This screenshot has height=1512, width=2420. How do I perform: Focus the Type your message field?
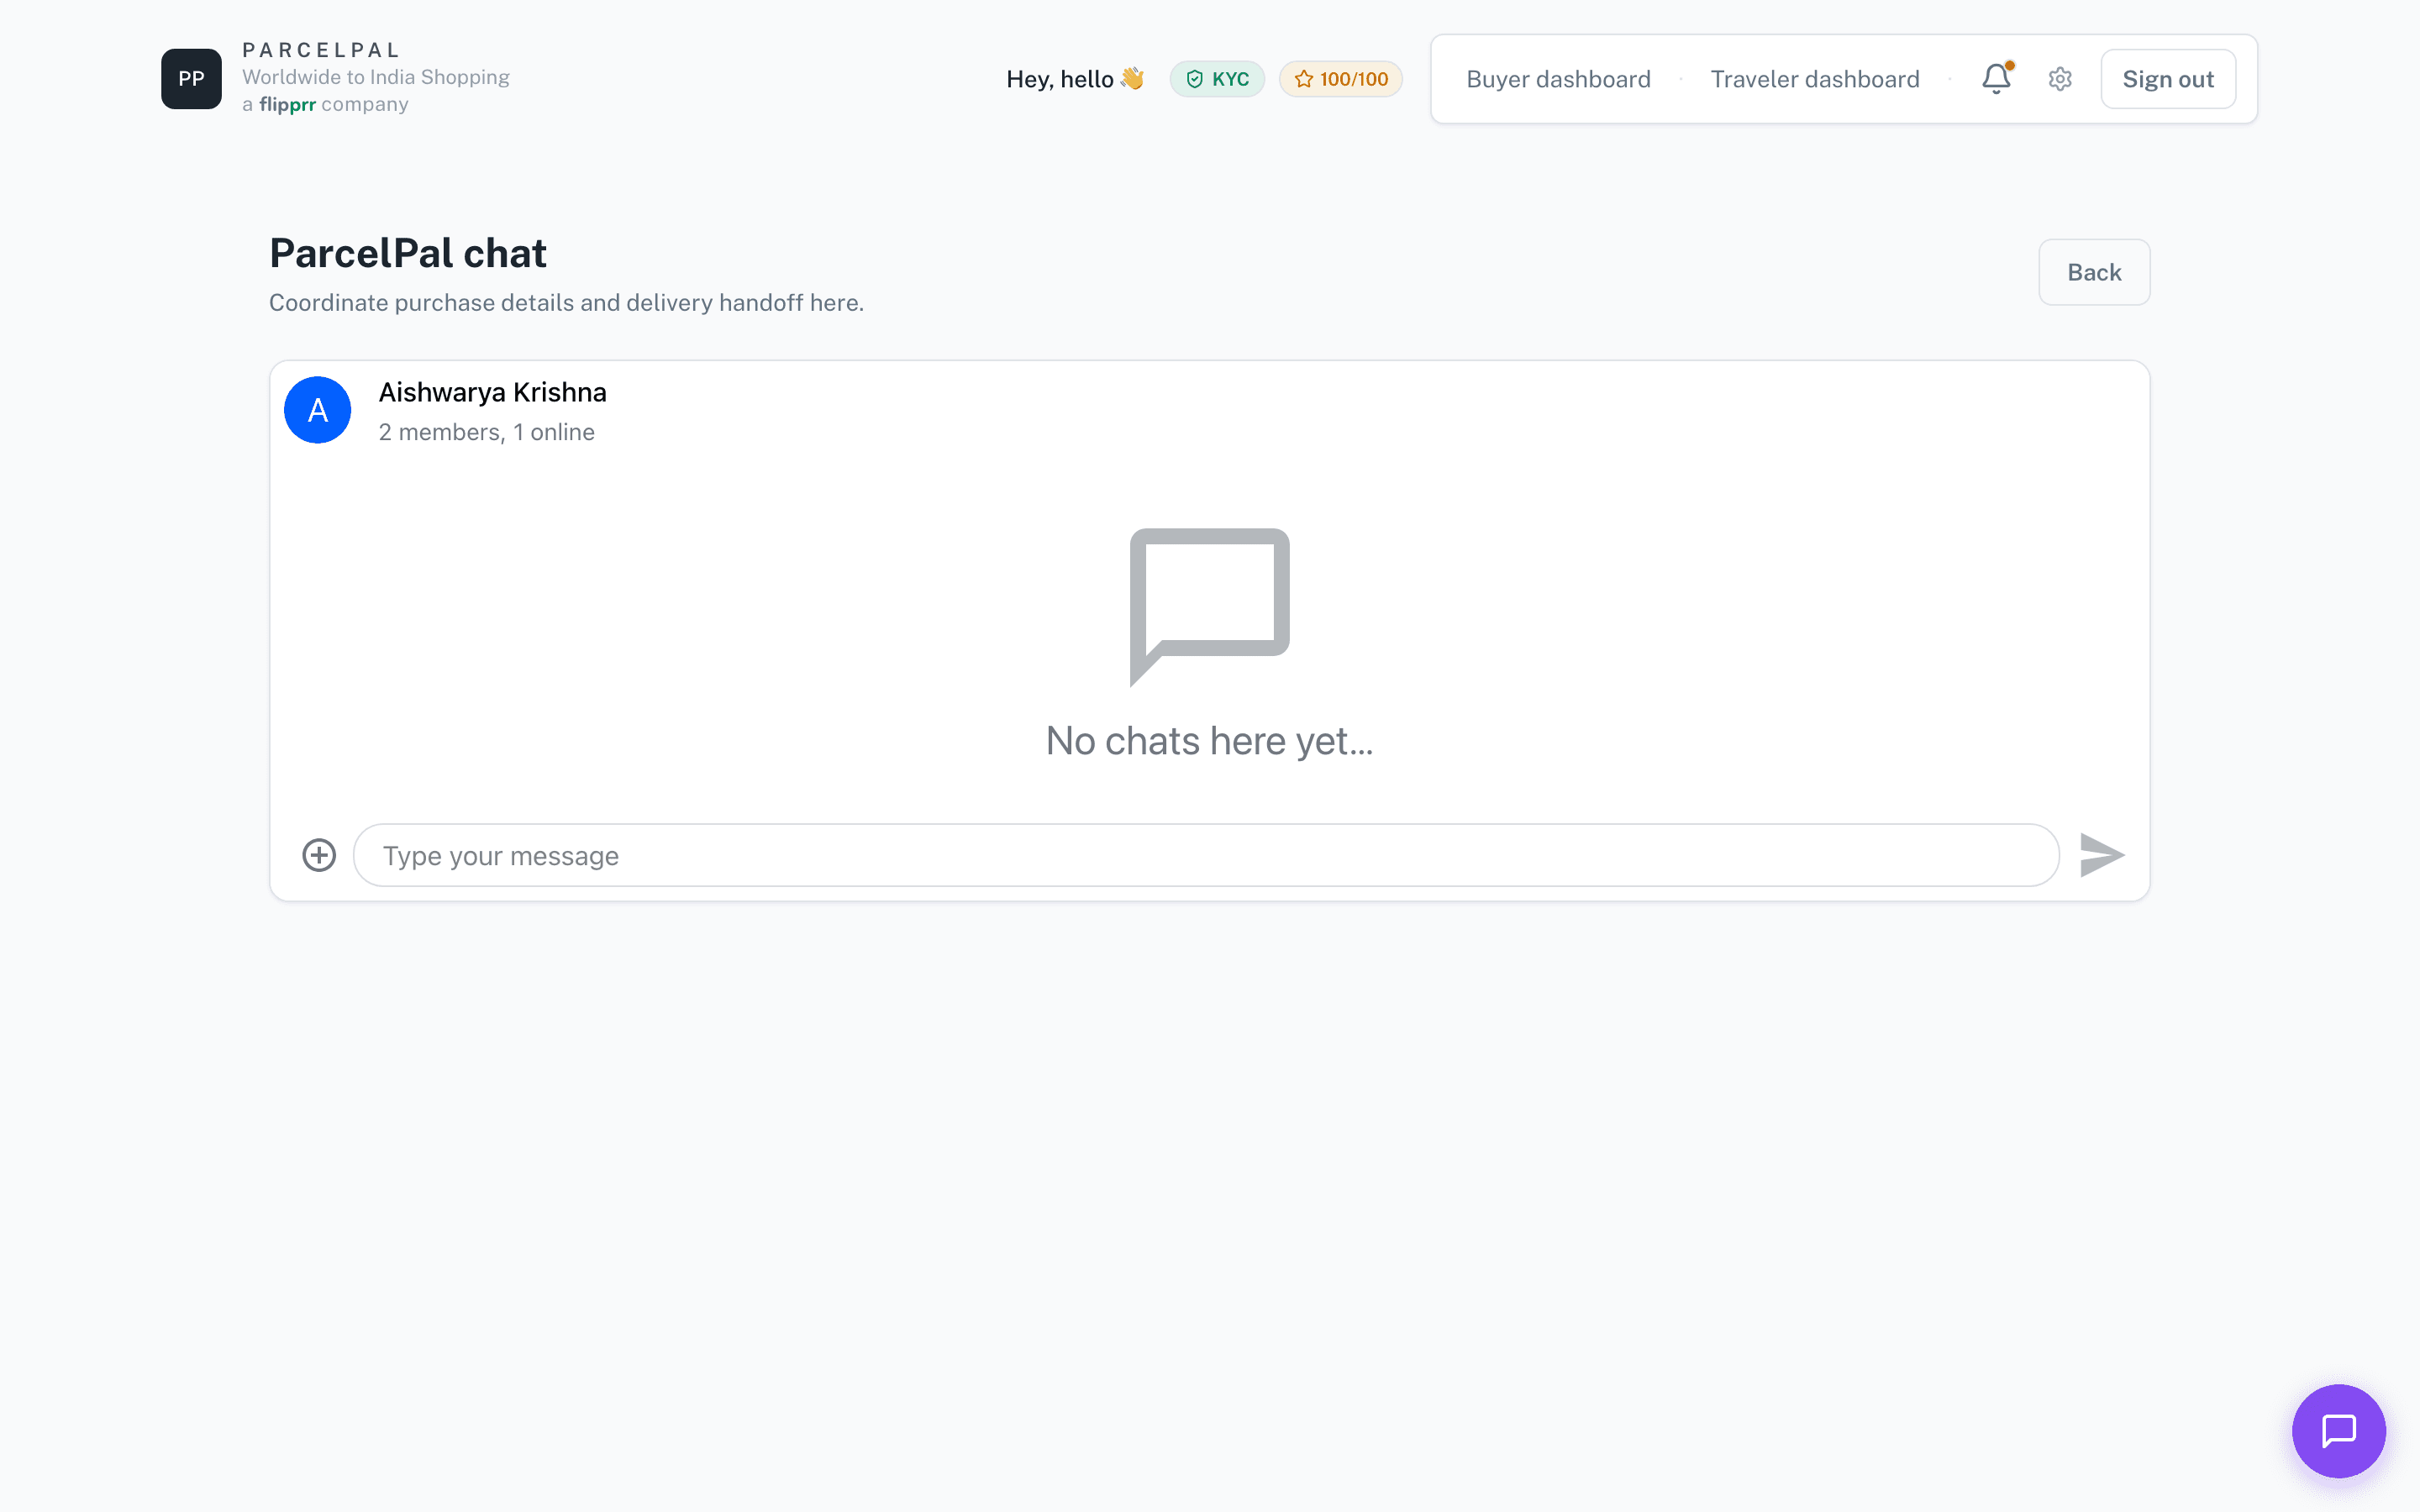pos(1205,855)
